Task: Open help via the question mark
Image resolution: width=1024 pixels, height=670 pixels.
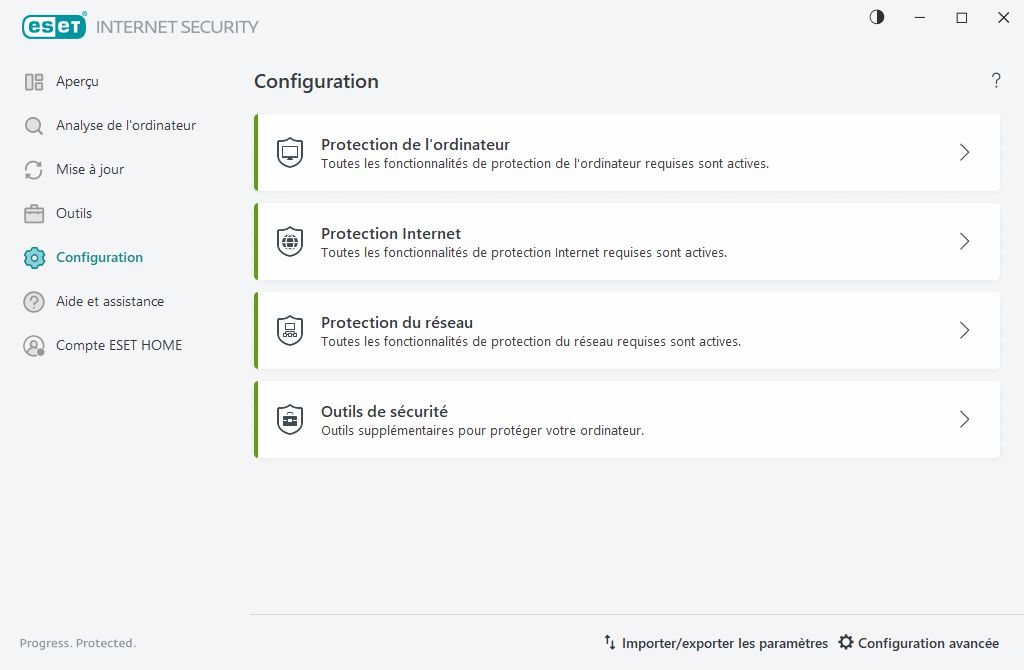Action: click(x=996, y=81)
